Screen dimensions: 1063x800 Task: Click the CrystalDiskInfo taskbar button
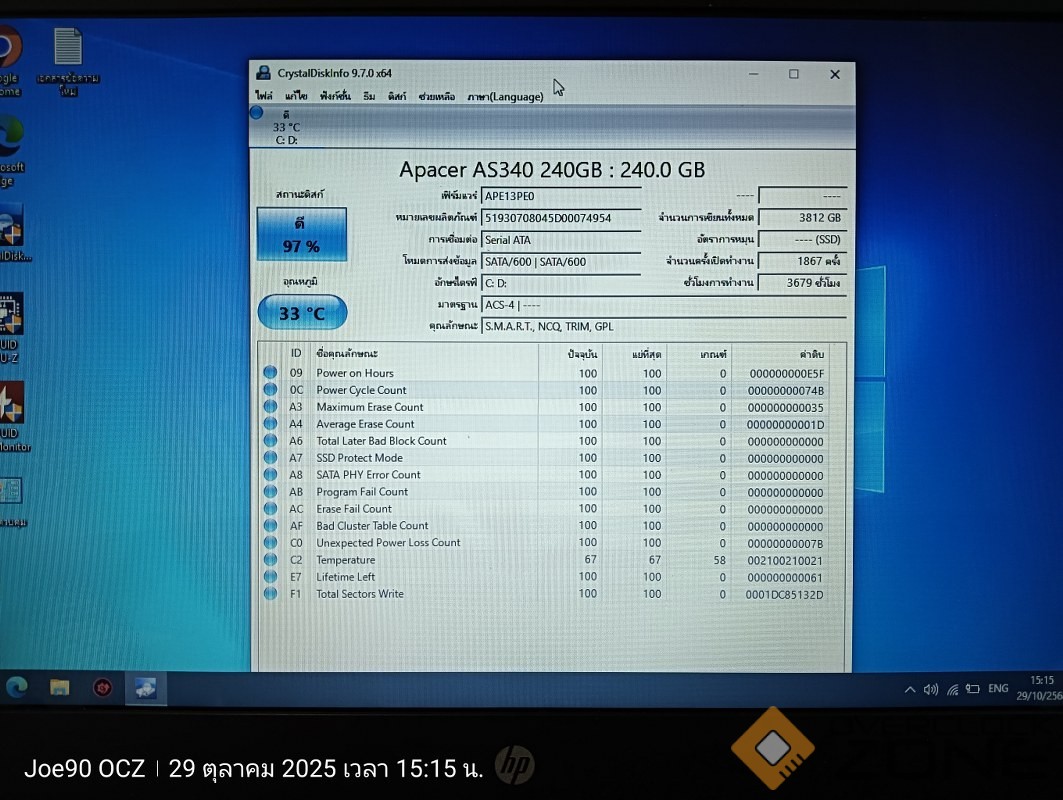(x=145, y=688)
